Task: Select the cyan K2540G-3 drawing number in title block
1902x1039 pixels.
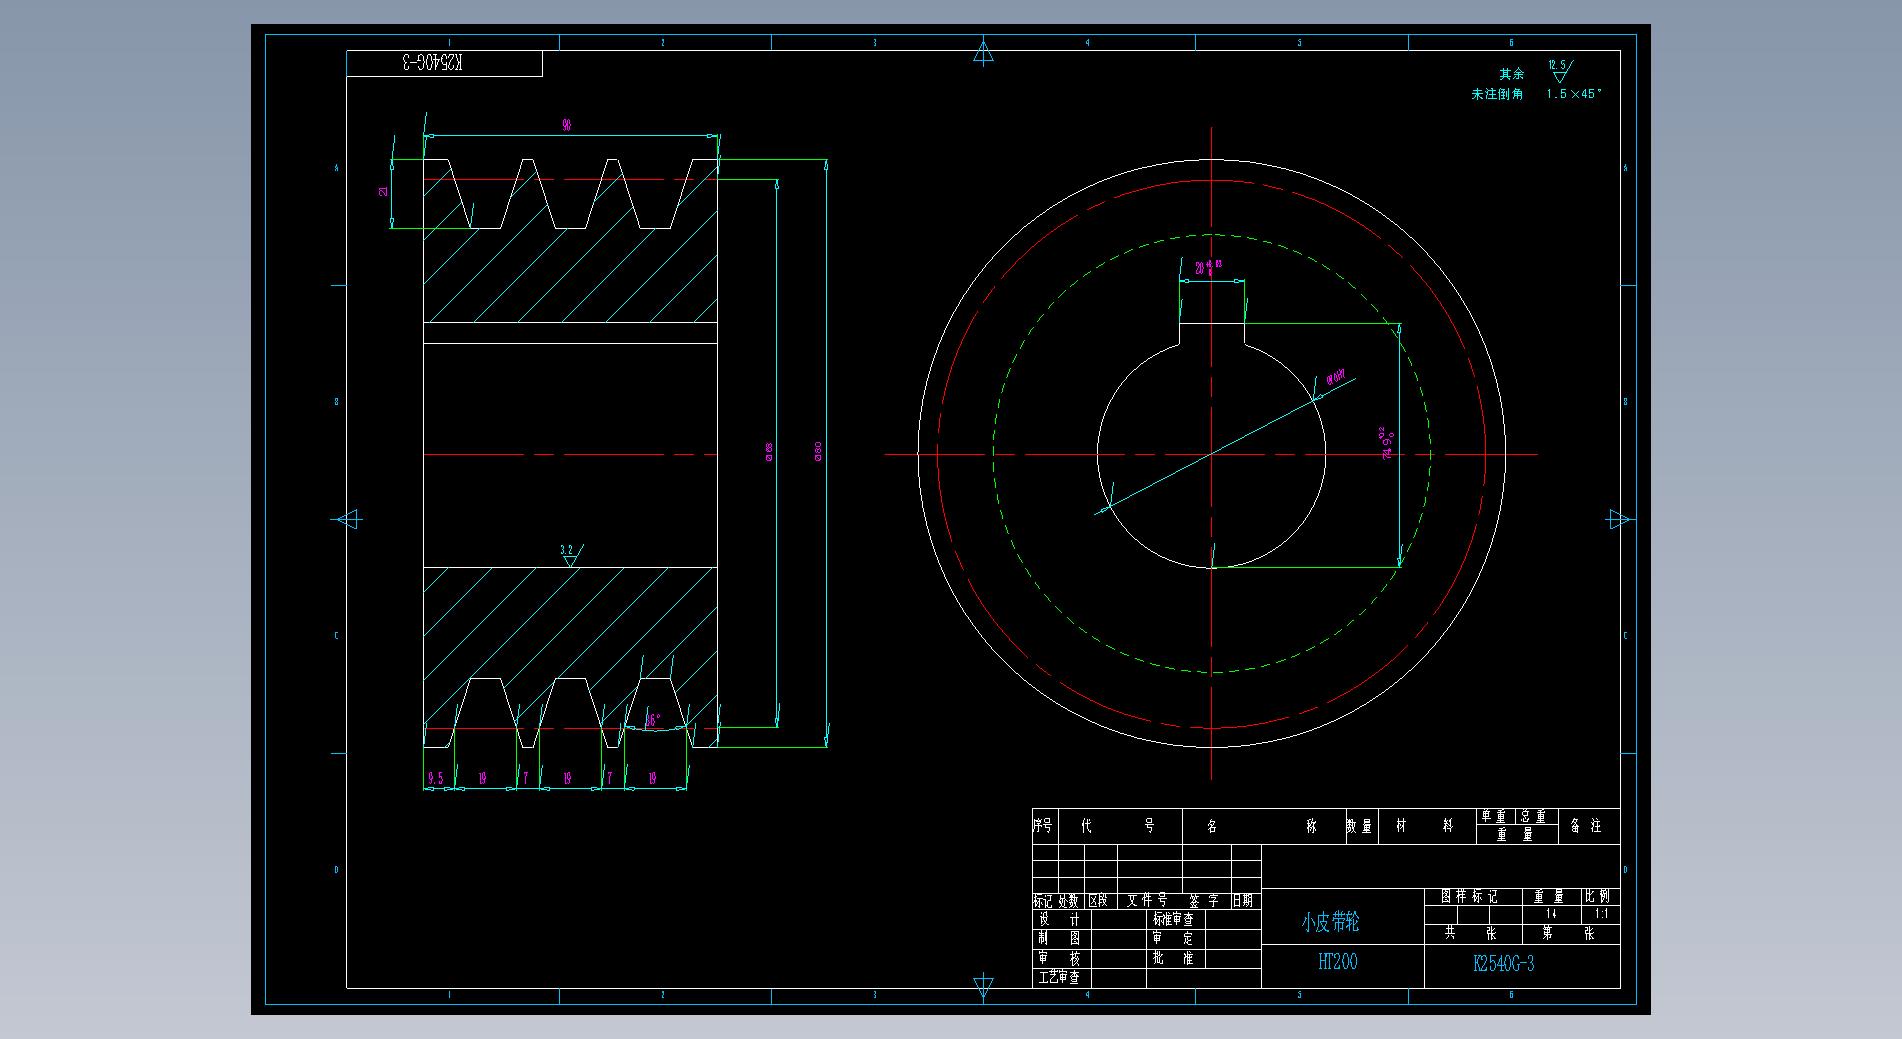Action: point(1503,964)
